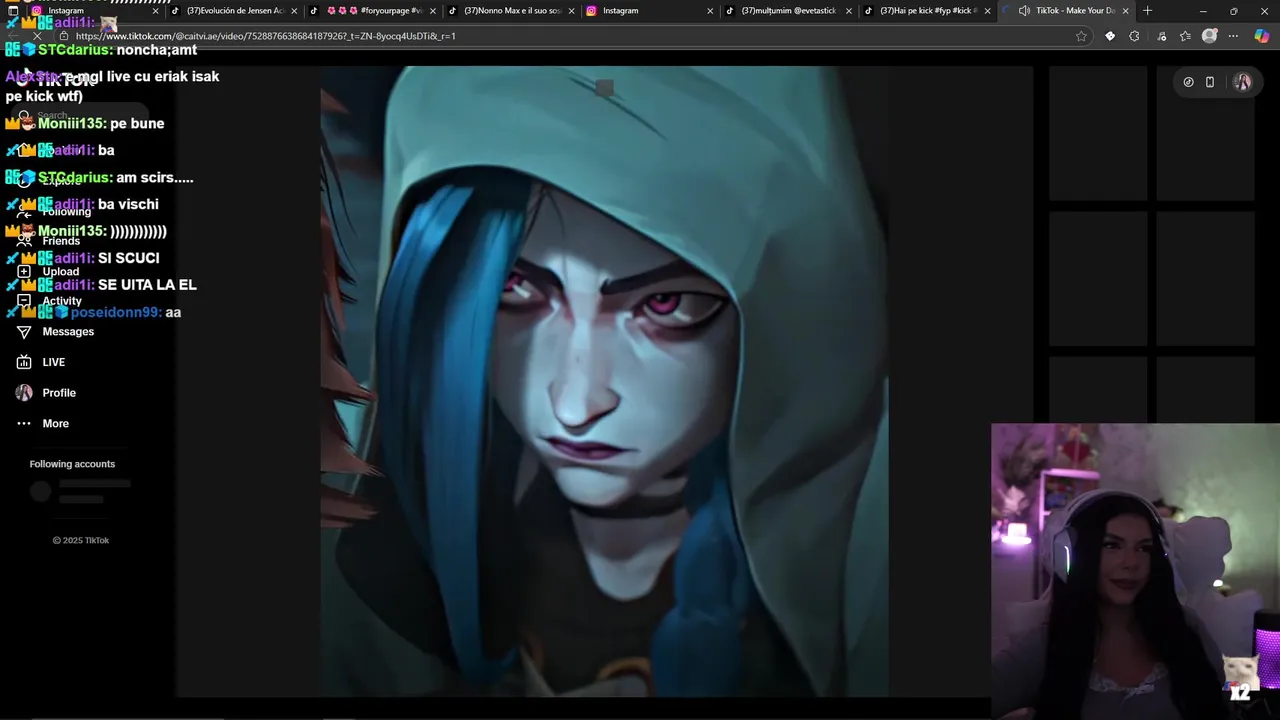This screenshot has width=1280, height=720.
Task: Expand the More options in TikTok sidebar
Action: tap(55, 424)
